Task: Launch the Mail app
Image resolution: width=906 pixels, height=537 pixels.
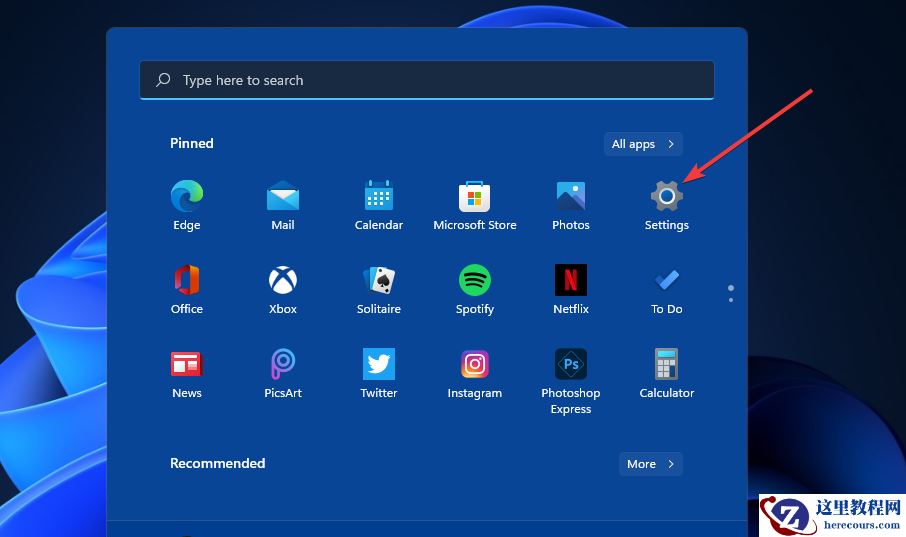Action: coord(283,205)
